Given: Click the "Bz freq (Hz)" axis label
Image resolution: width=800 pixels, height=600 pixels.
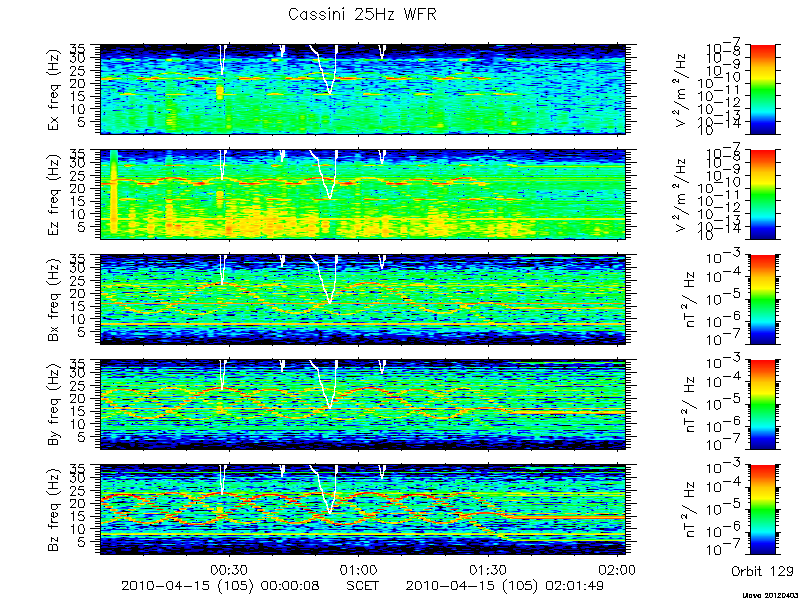Looking at the screenshot, I should 54,510.
